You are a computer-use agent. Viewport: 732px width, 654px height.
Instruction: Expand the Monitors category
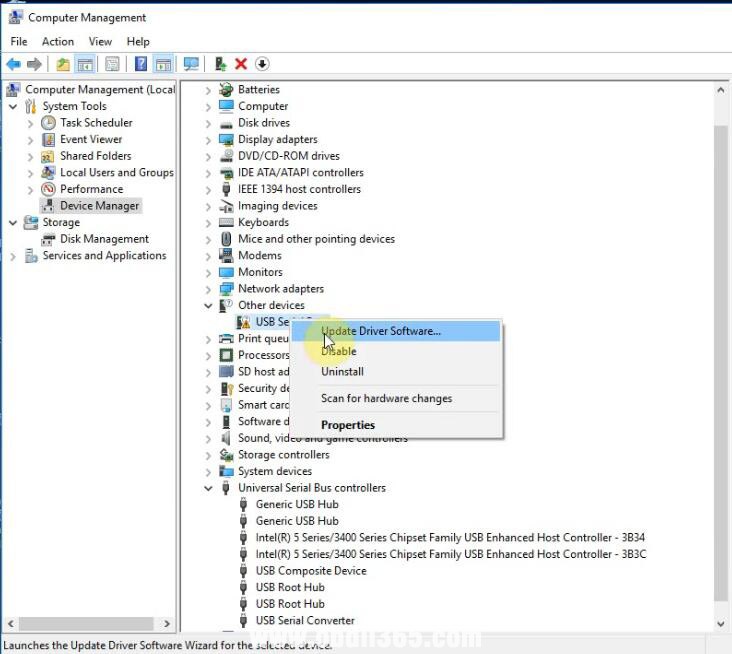208,273
